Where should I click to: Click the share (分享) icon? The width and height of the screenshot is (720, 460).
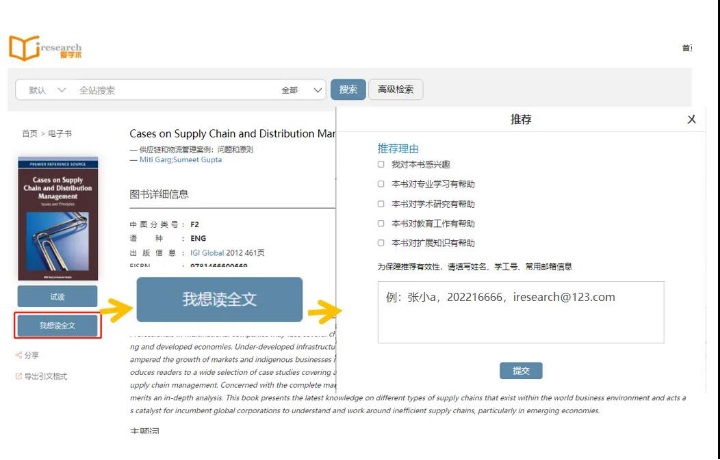click(x=19, y=355)
